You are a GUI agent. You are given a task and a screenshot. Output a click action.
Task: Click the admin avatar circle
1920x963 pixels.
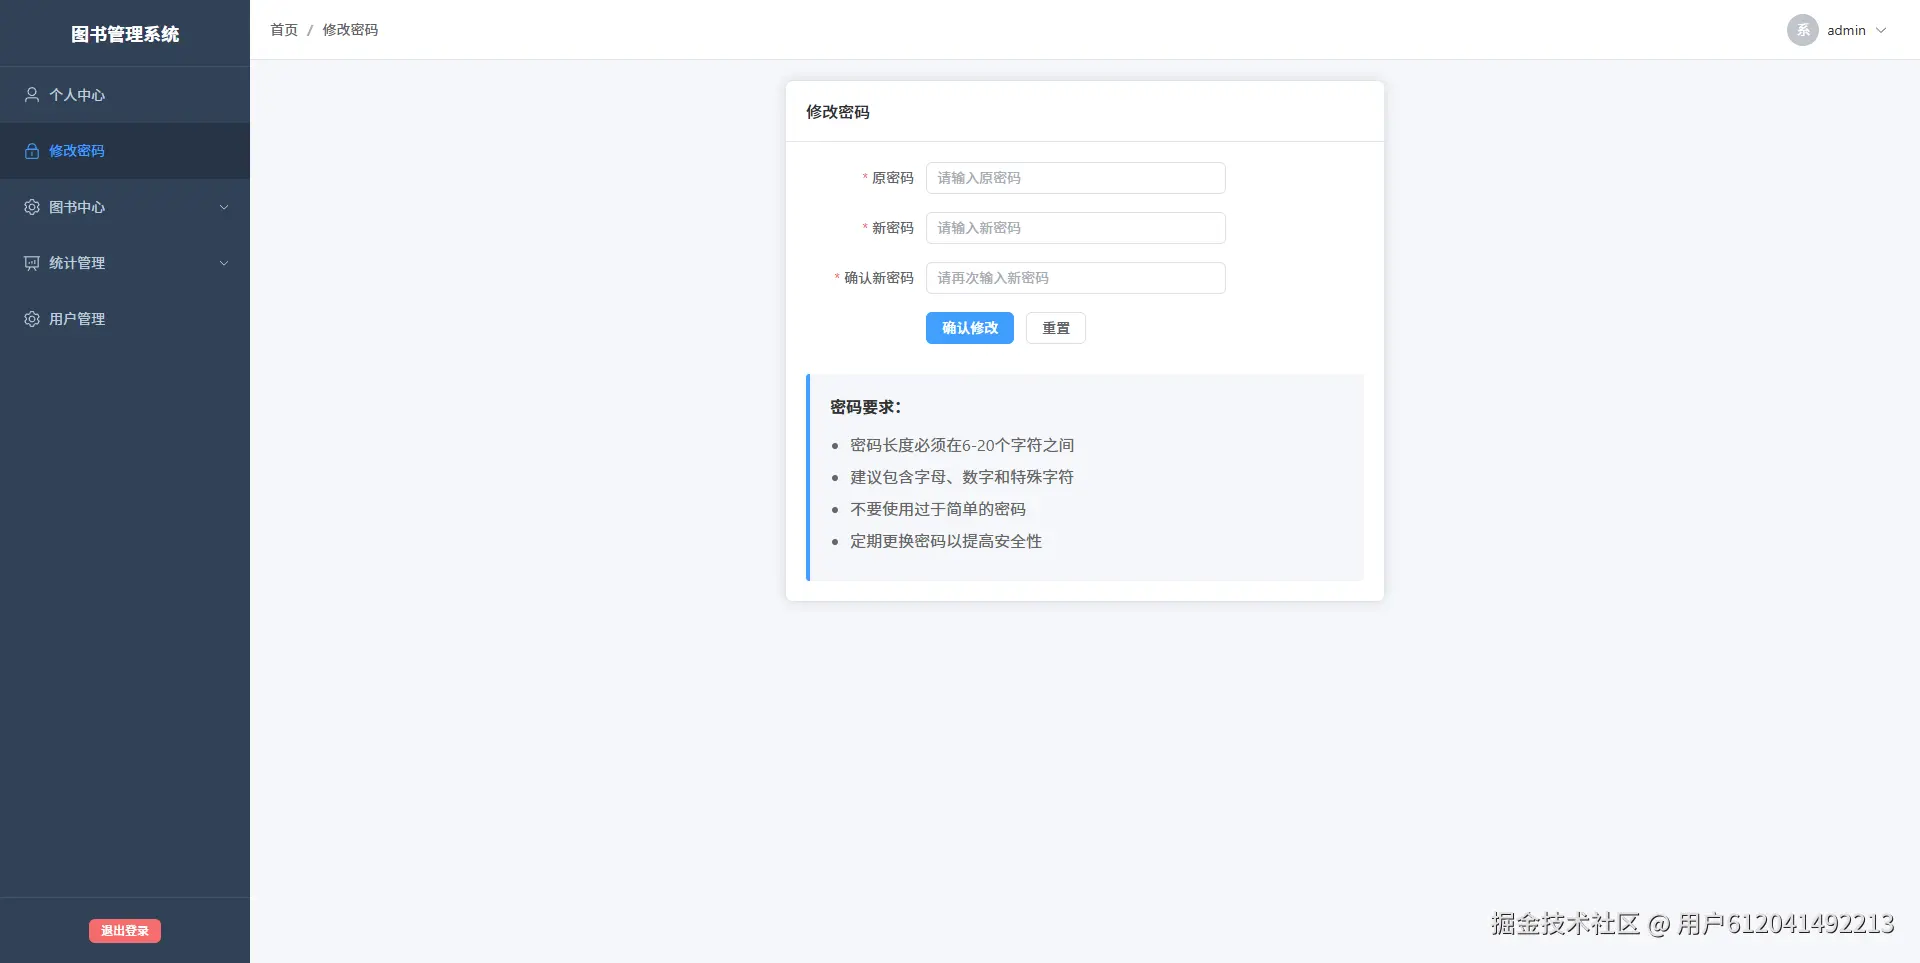point(1802,30)
